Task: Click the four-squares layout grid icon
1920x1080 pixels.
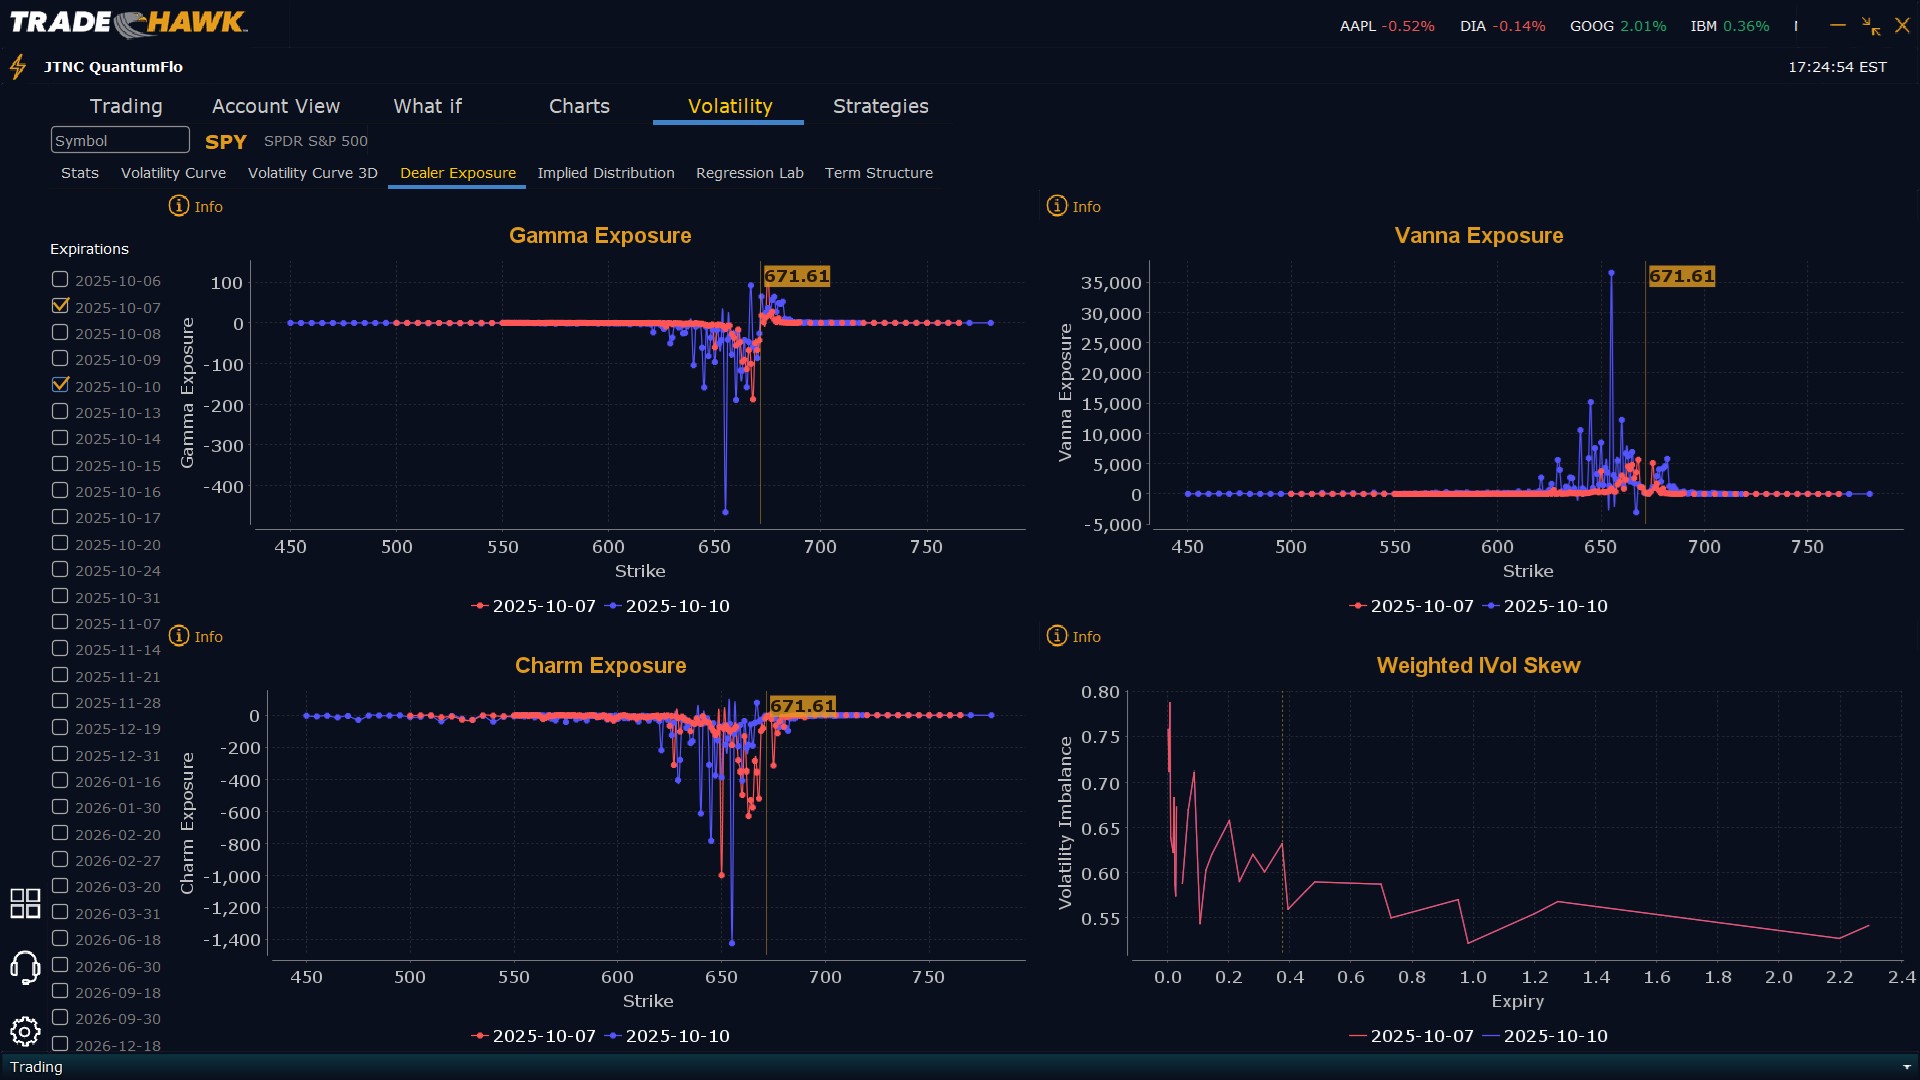Action: click(25, 903)
